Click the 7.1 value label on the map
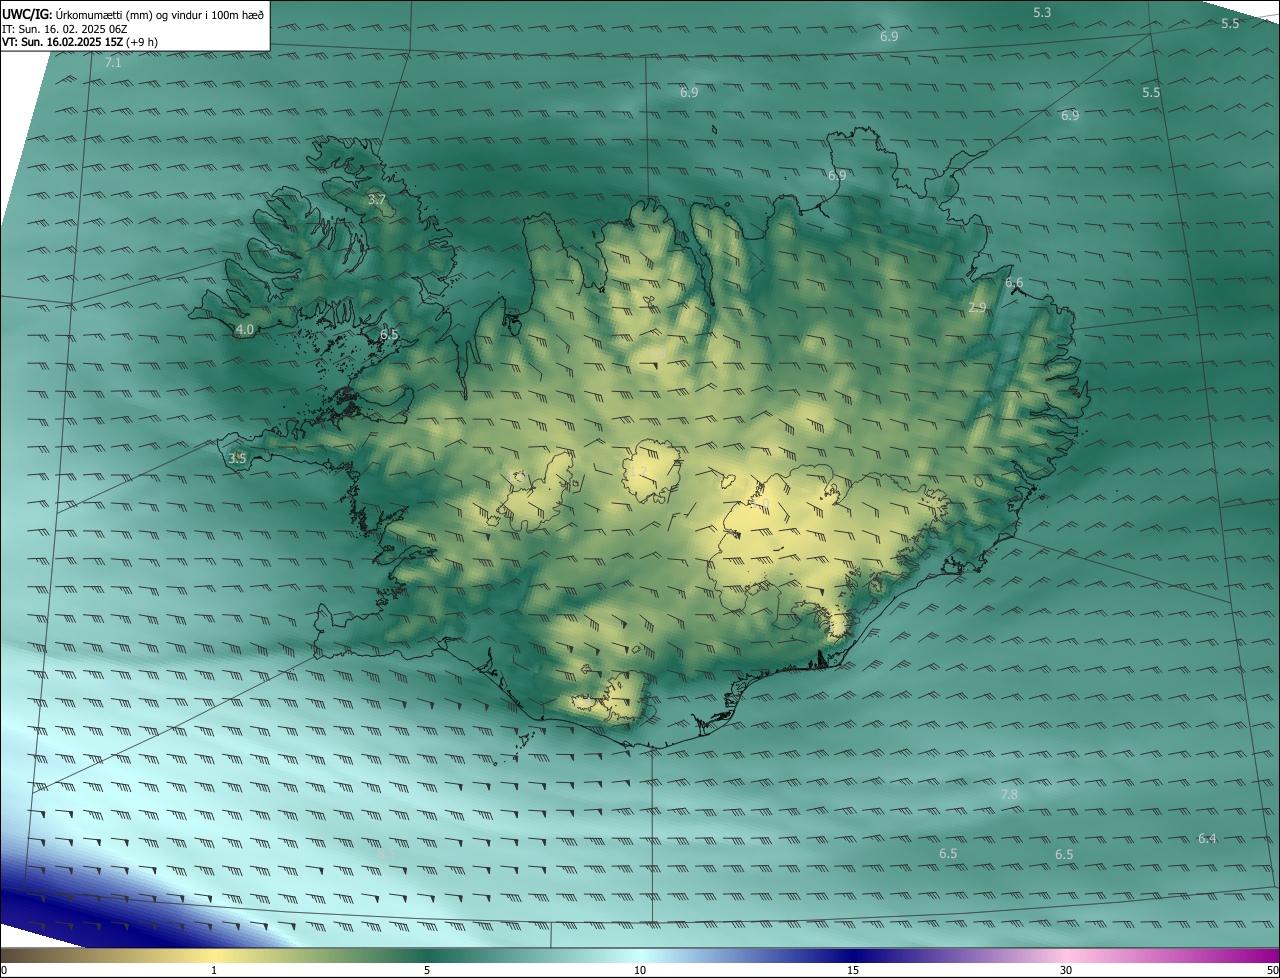This screenshot has width=1280, height=978. 113,62
